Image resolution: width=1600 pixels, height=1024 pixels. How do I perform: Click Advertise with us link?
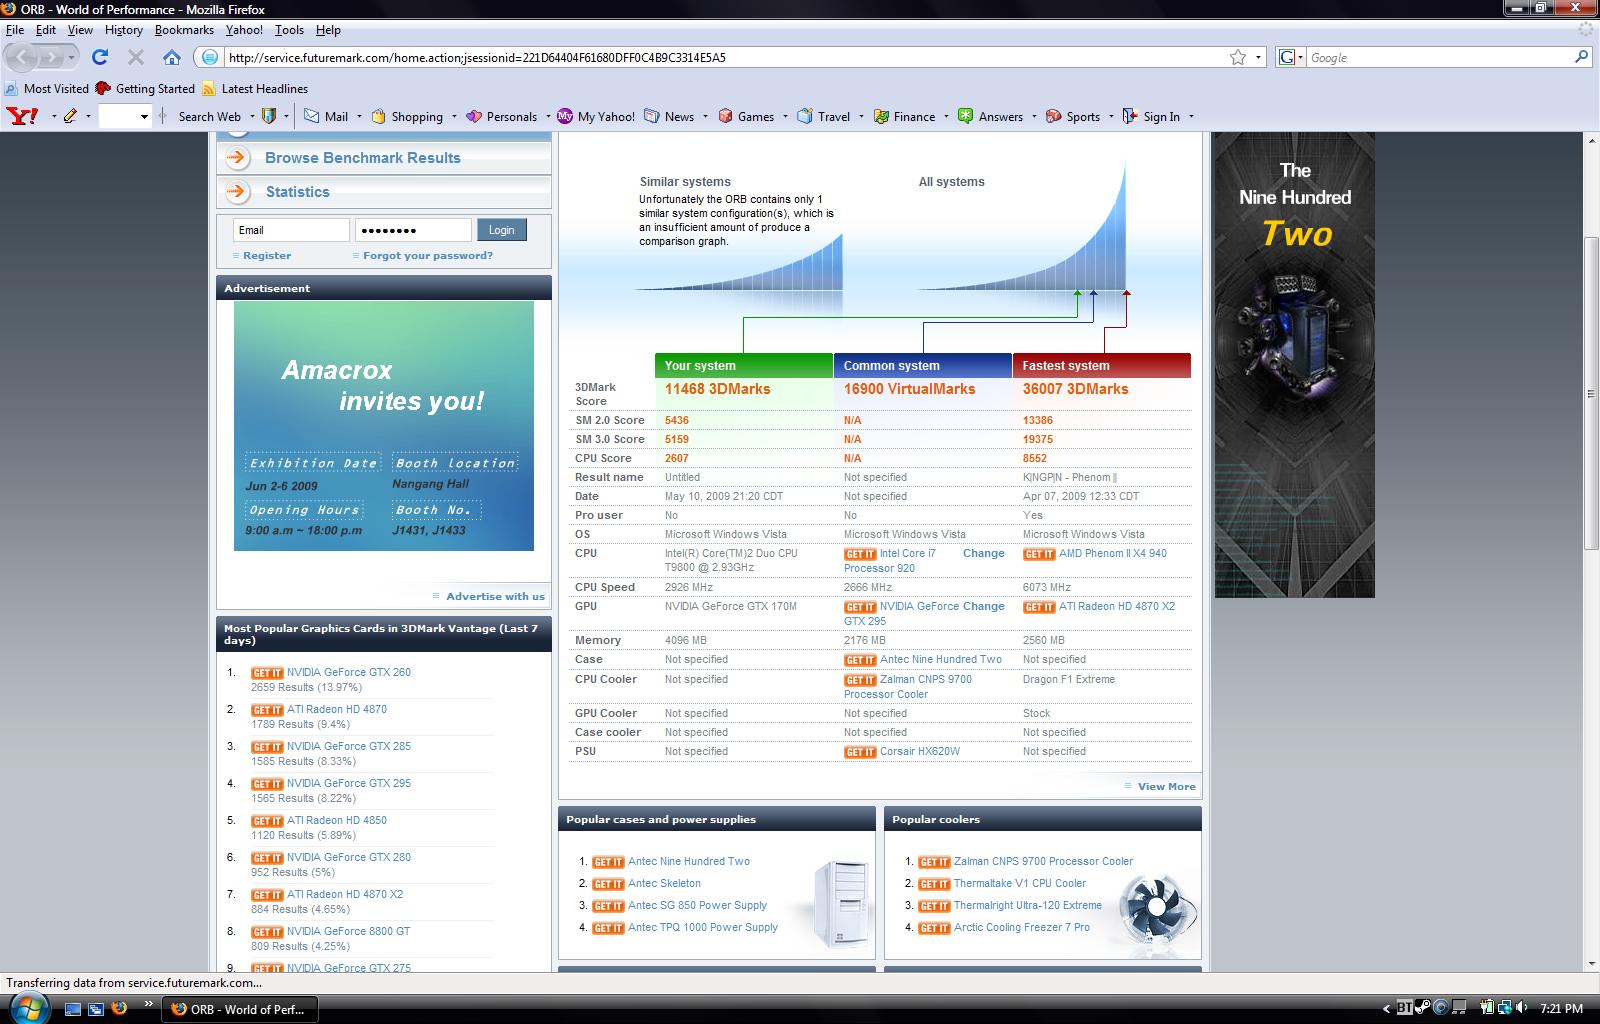pyautogui.click(x=495, y=597)
